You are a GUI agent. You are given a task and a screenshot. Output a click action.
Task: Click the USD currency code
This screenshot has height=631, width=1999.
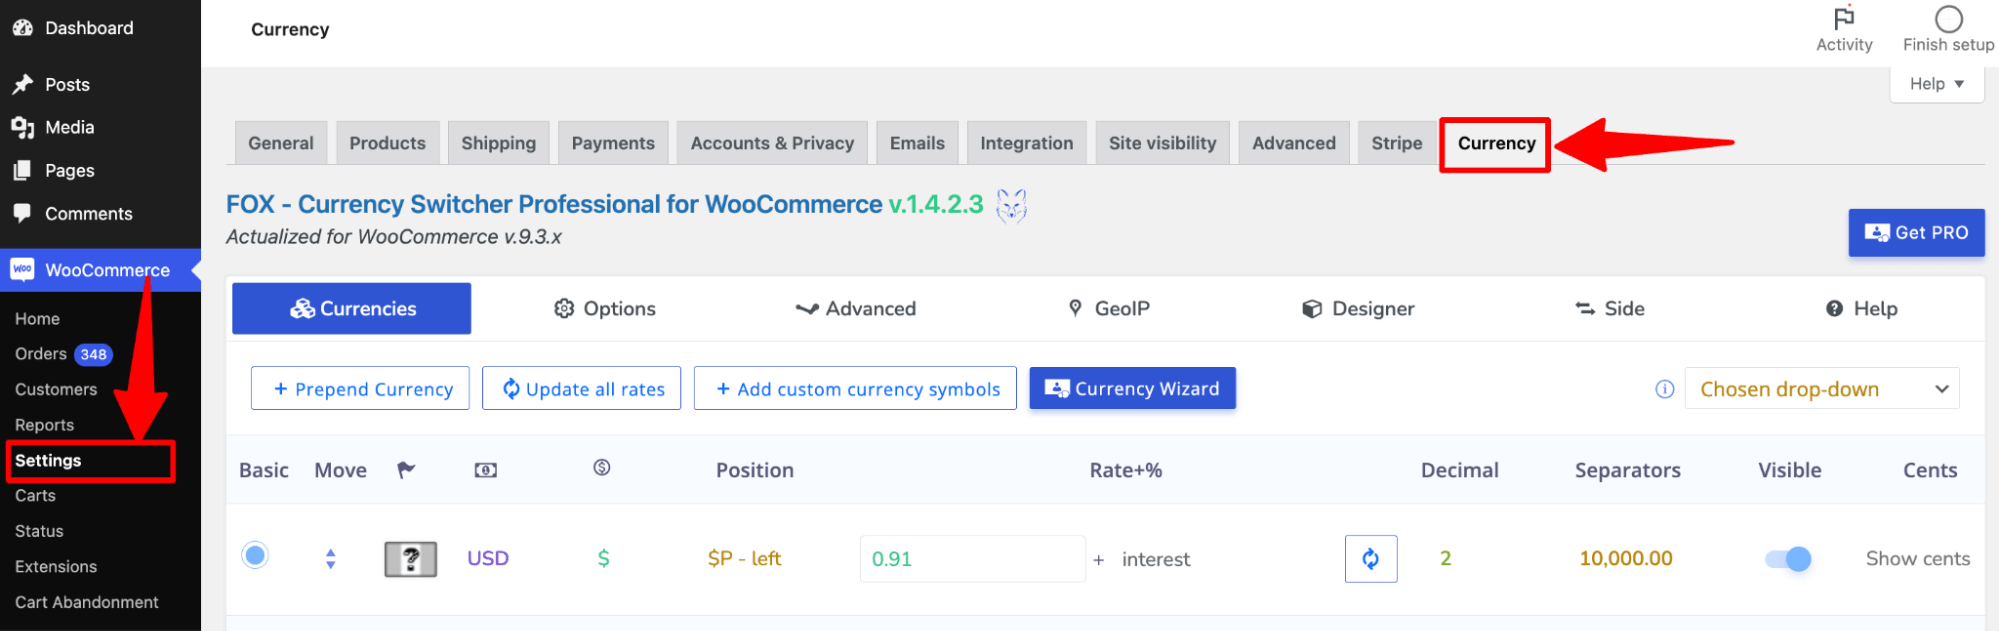(x=488, y=558)
